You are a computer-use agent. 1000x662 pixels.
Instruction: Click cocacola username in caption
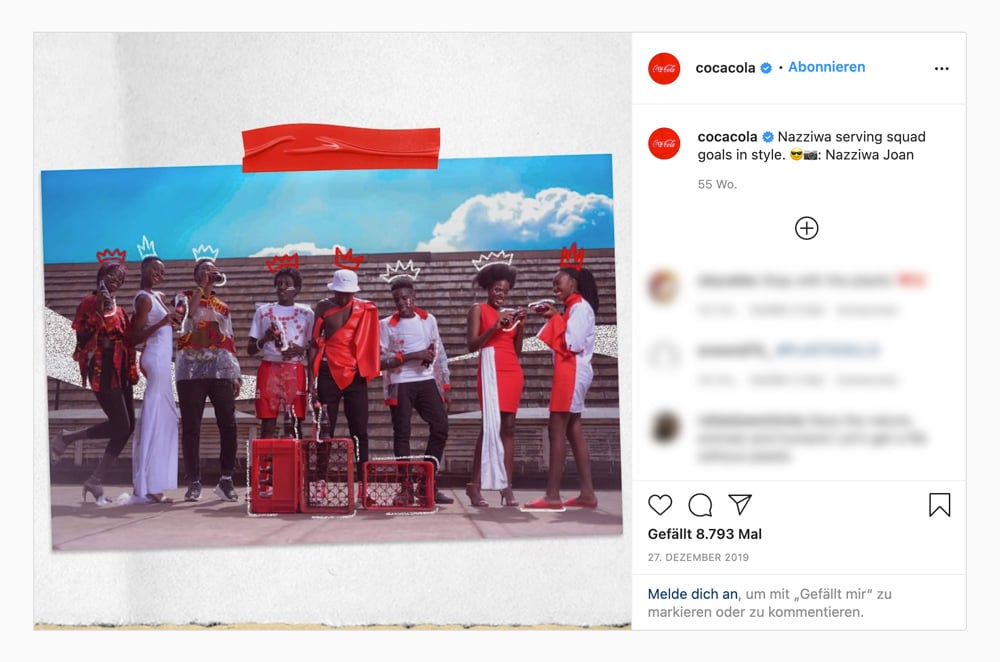pyautogui.click(x=727, y=136)
